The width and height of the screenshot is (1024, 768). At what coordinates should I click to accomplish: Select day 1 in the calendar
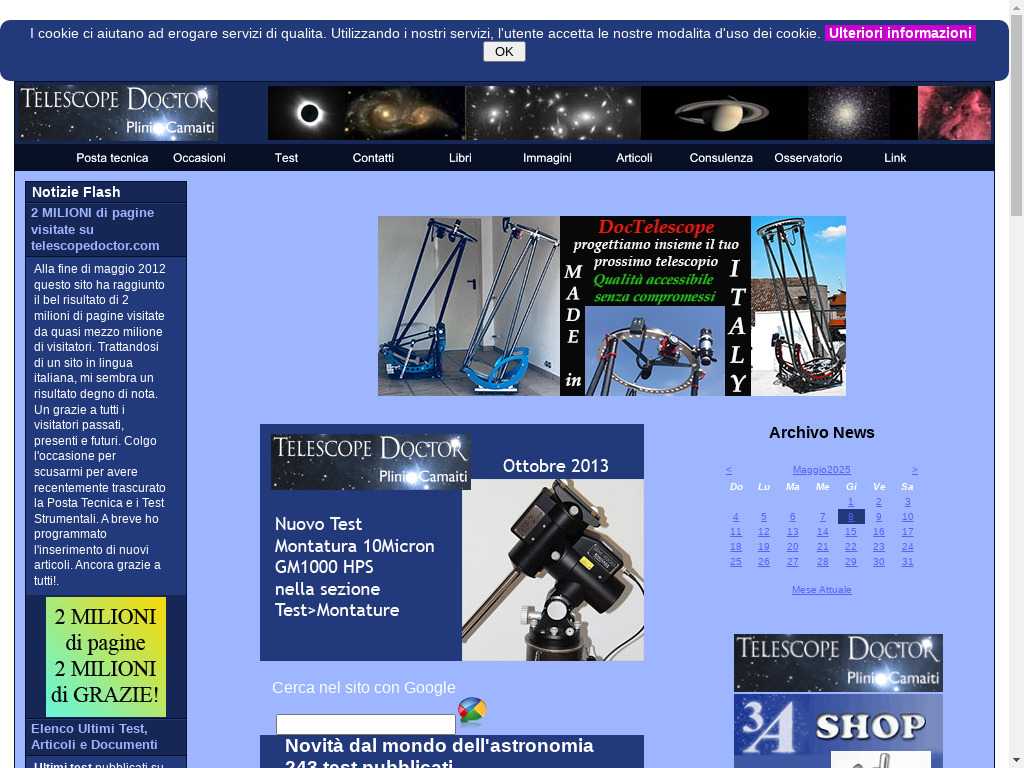850,502
